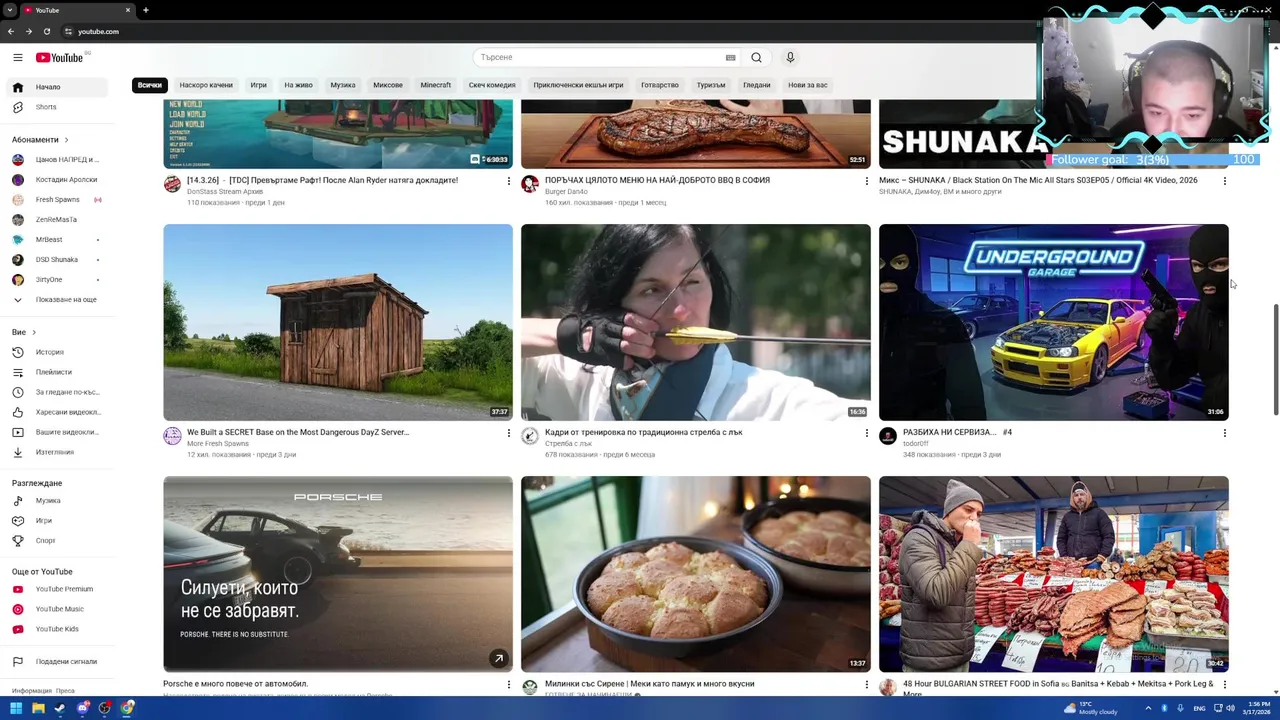The height and width of the screenshot is (720, 1280).
Task: Reload page with browser refresh button
Action: pos(46,31)
